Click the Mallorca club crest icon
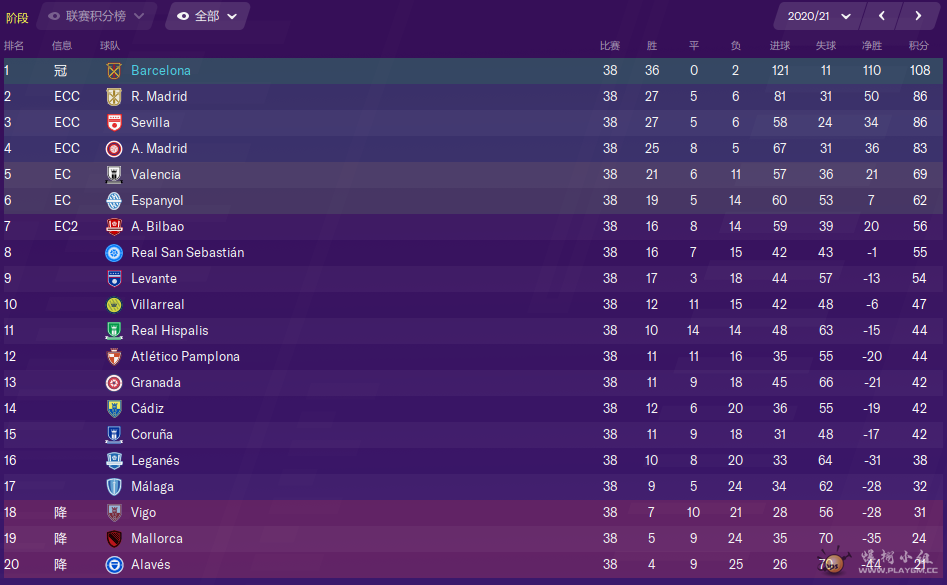The height and width of the screenshot is (585, 947). [x=114, y=539]
